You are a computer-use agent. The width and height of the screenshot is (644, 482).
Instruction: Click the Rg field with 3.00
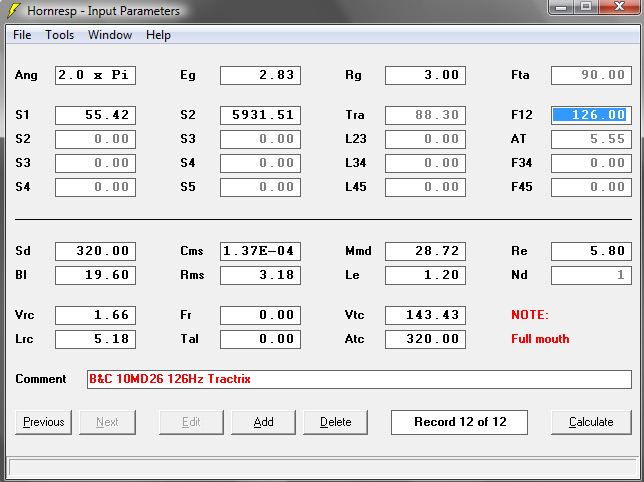pyautogui.click(x=426, y=75)
